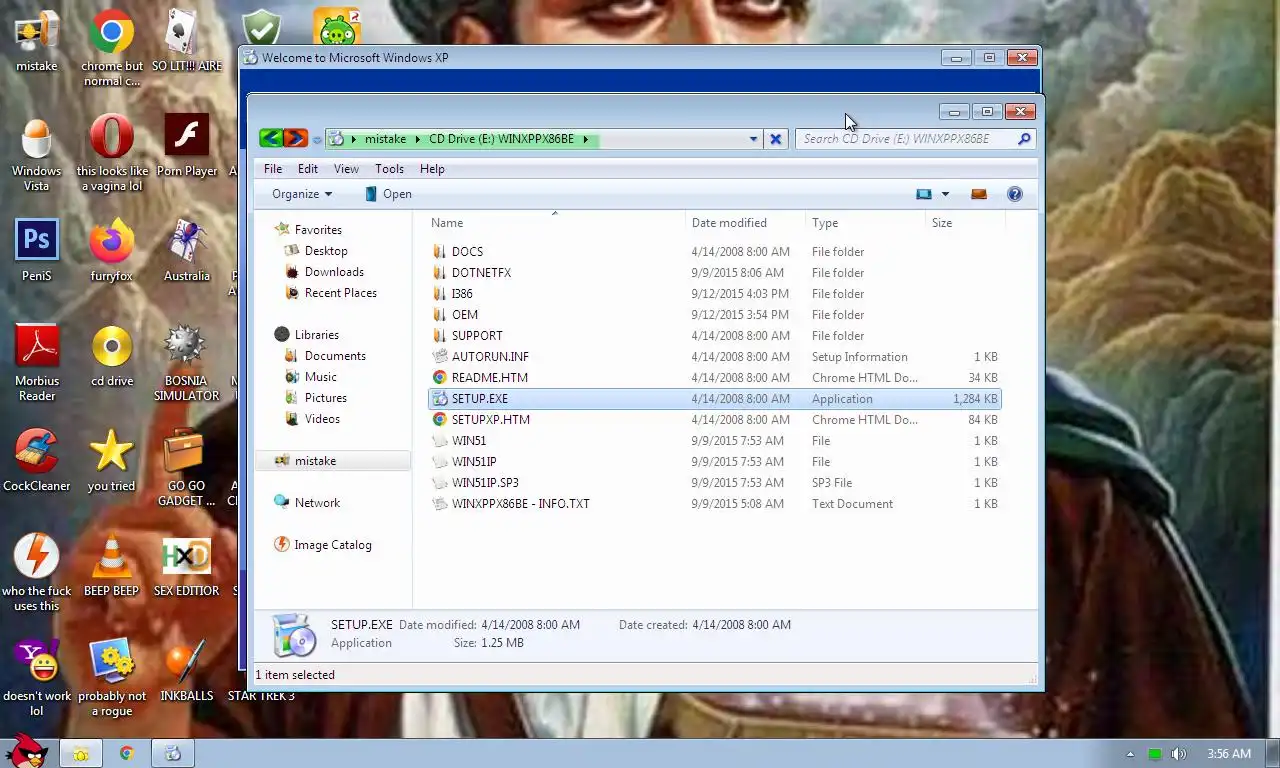Click the blue X button beside address bar

click(x=775, y=139)
